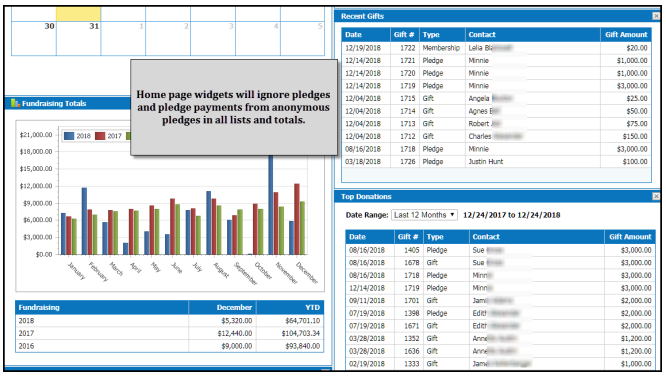The image size is (666, 377).
Task: Click the 2017 legend color swatch
Action: [100, 136]
